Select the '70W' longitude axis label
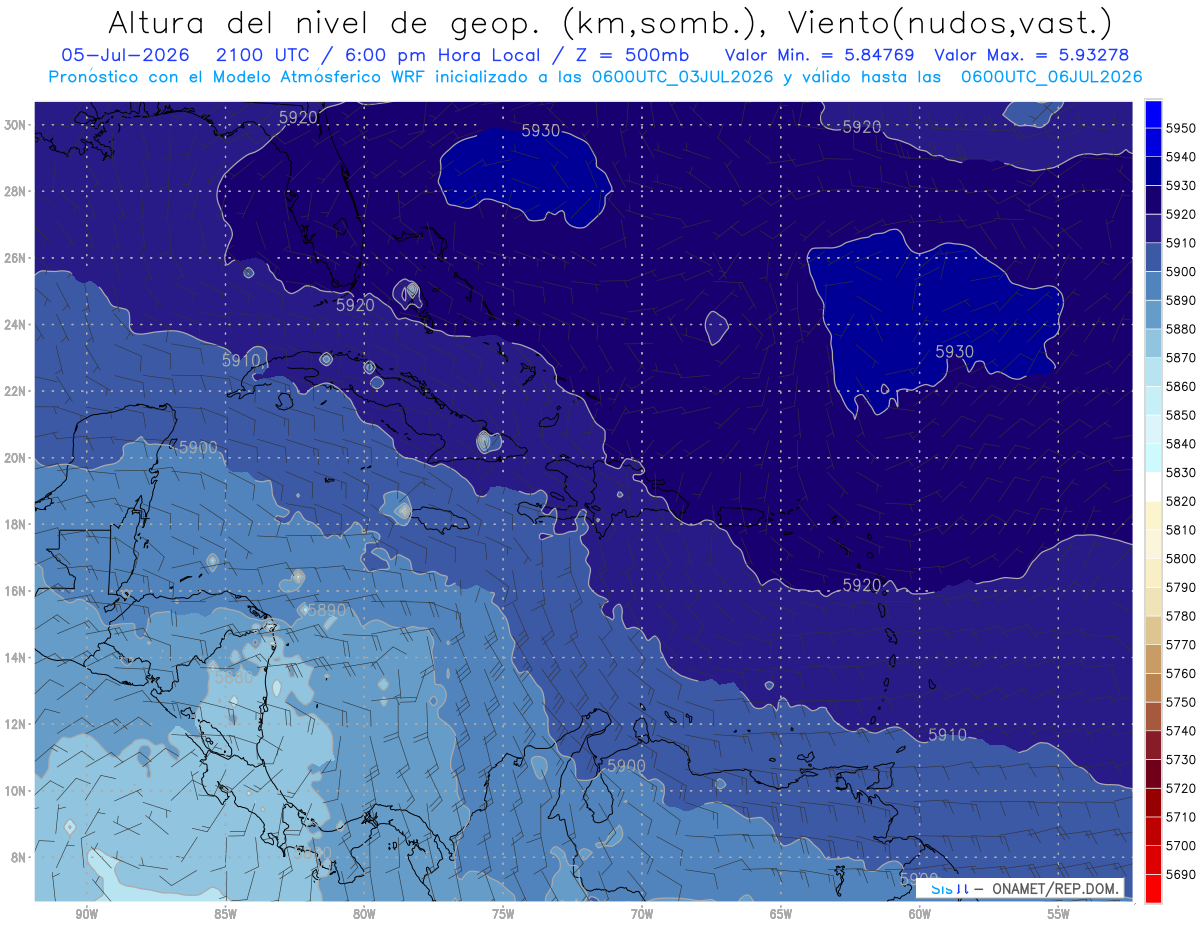The width and height of the screenshot is (1200, 927). 642,914
